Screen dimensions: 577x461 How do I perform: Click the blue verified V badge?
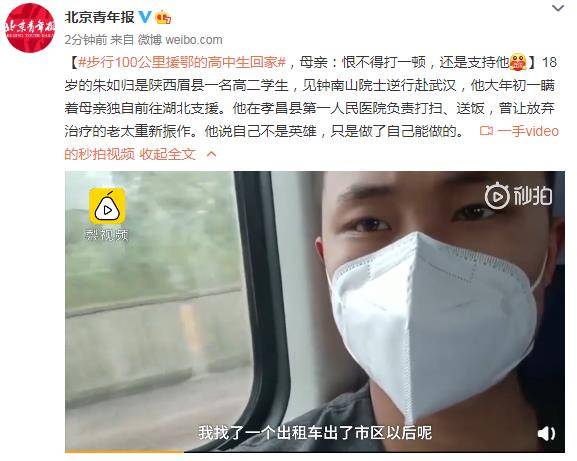pos(144,17)
